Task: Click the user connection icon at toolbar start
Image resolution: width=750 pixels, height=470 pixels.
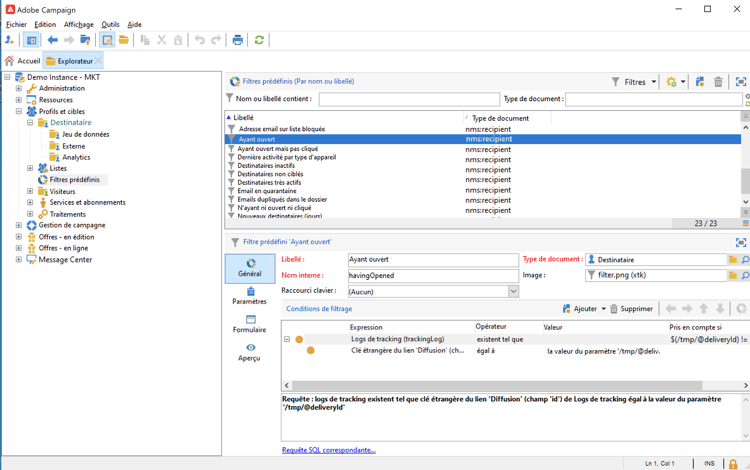Action: pos(9,40)
